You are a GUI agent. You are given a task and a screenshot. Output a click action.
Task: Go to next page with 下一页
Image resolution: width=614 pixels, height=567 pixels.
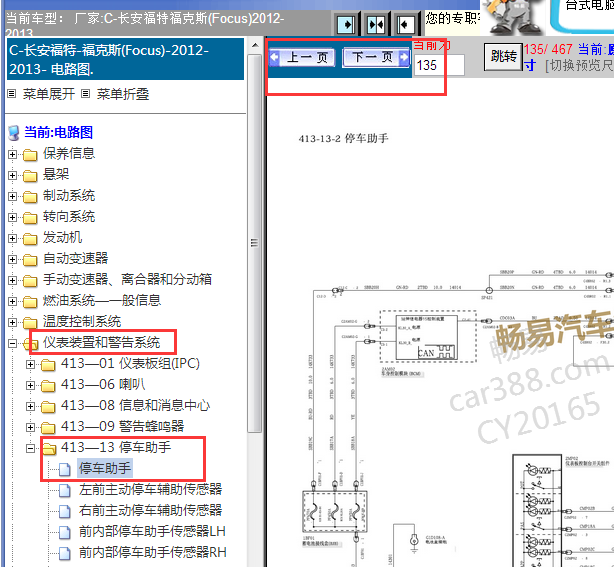376,58
